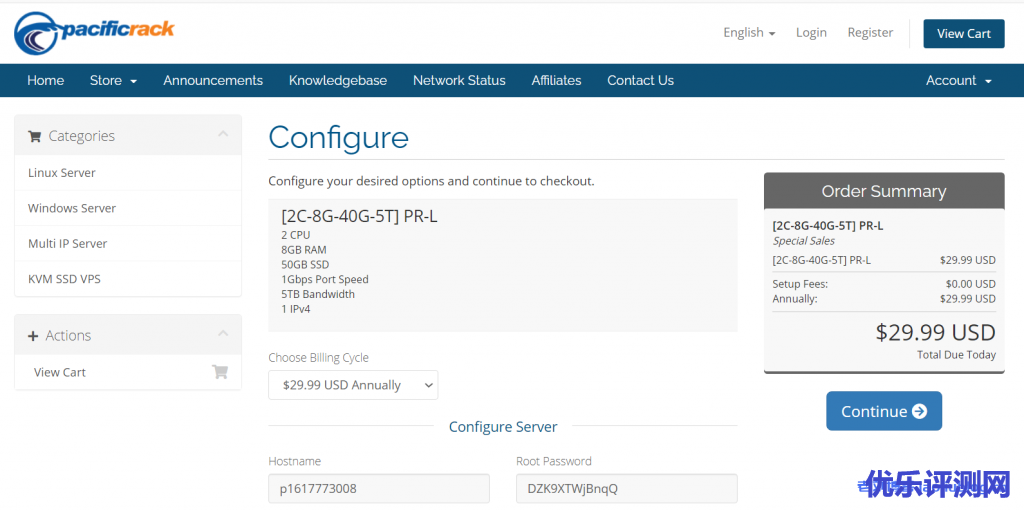Open the Register link
Viewport: 1024px width, 511px height.
coord(870,33)
